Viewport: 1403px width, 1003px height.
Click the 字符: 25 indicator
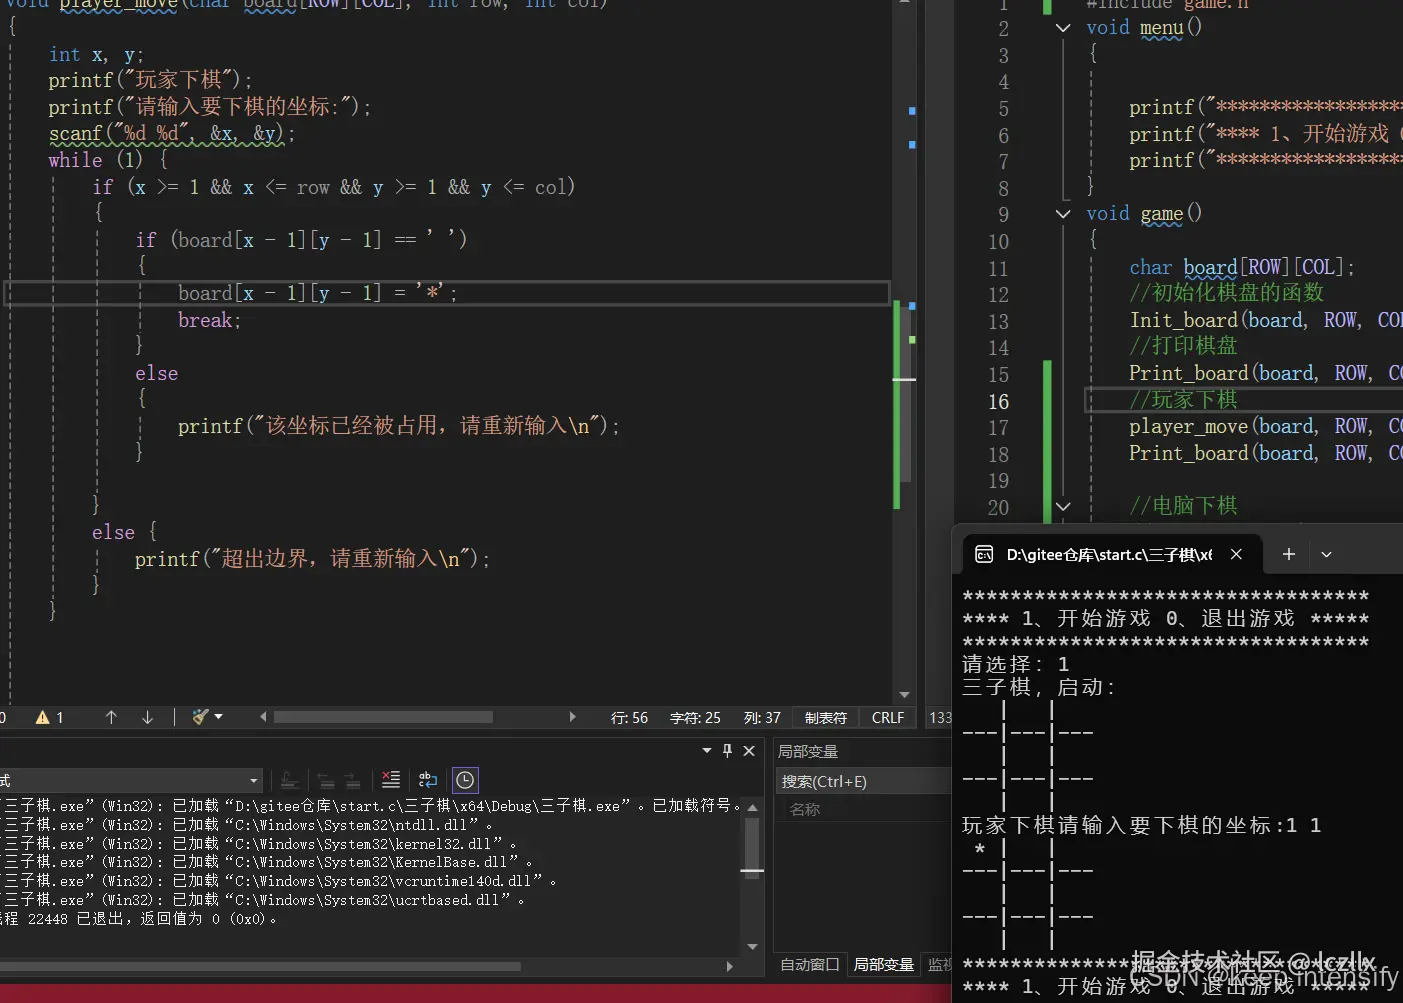[x=695, y=717]
